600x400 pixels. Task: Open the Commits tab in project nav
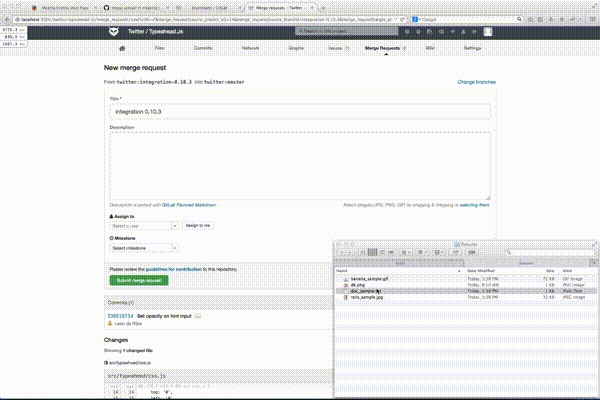pos(202,47)
